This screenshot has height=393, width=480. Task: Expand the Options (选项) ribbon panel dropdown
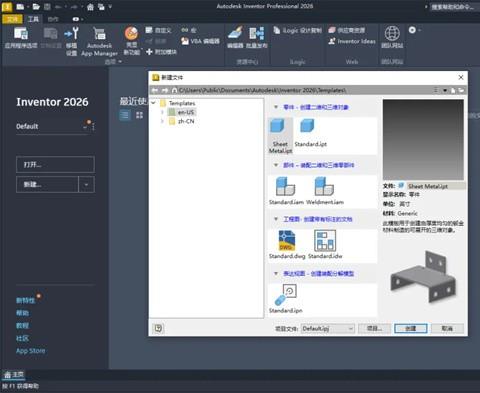pos(113,62)
